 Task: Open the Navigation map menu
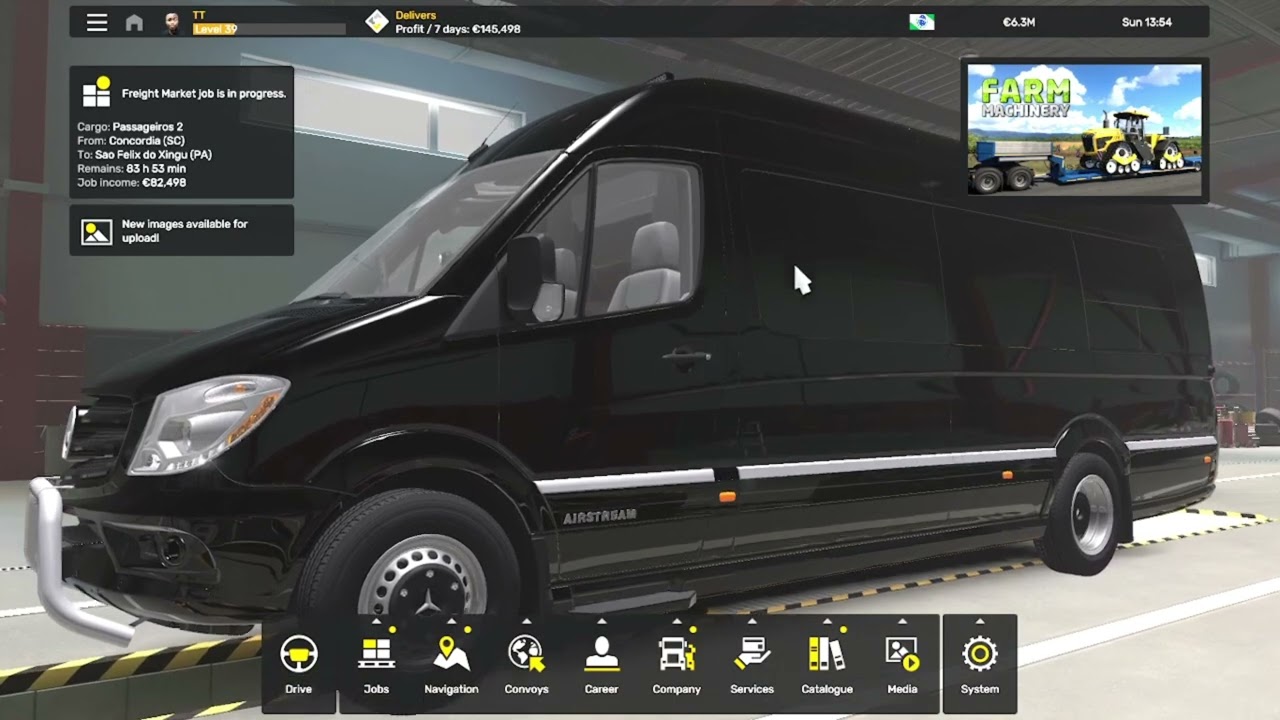pyautogui.click(x=451, y=665)
